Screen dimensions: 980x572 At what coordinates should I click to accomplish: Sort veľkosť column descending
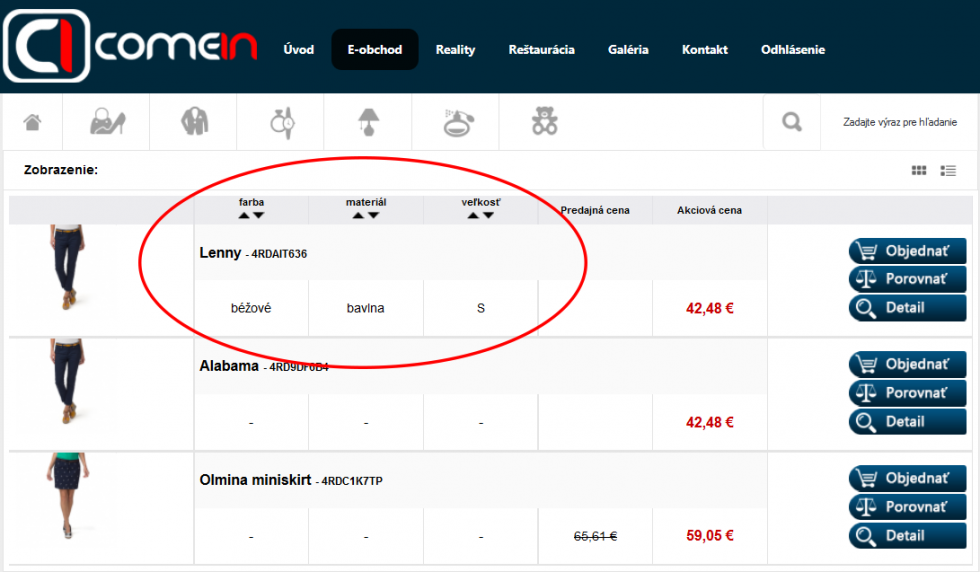pos(488,215)
